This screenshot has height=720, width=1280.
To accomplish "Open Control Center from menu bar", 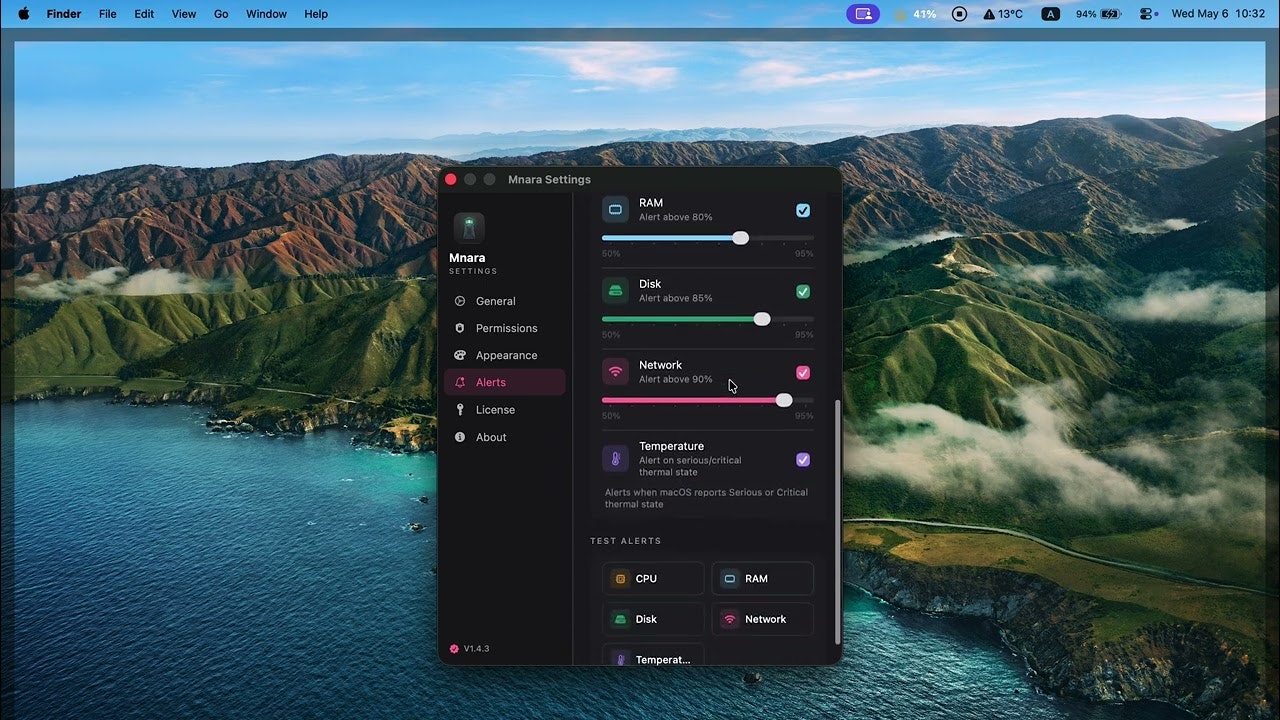I will click(x=1148, y=14).
